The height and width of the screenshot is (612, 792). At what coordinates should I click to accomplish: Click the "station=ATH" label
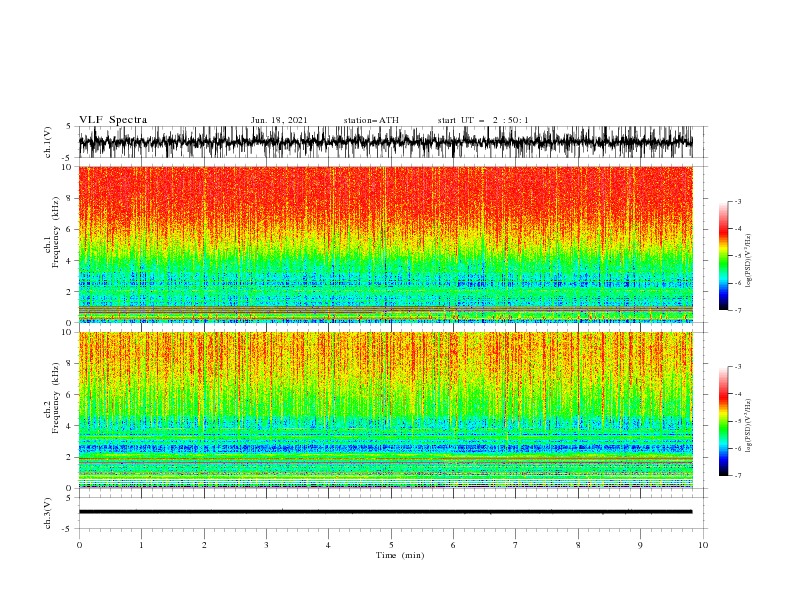[x=371, y=120]
